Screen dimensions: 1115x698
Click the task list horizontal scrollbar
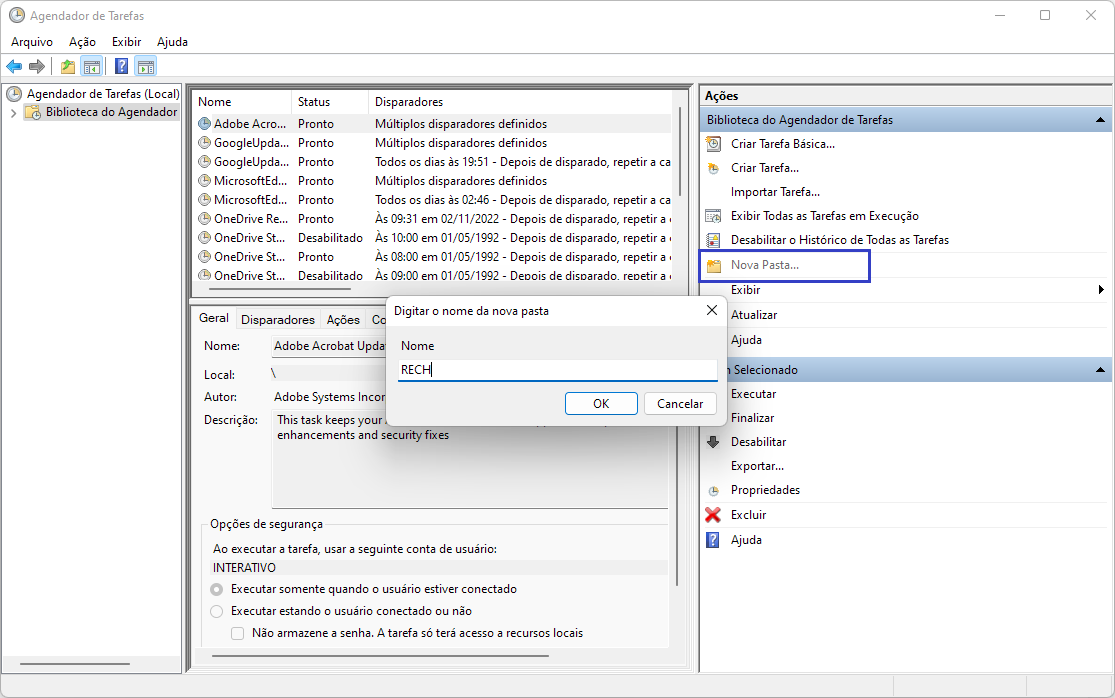[281, 289]
